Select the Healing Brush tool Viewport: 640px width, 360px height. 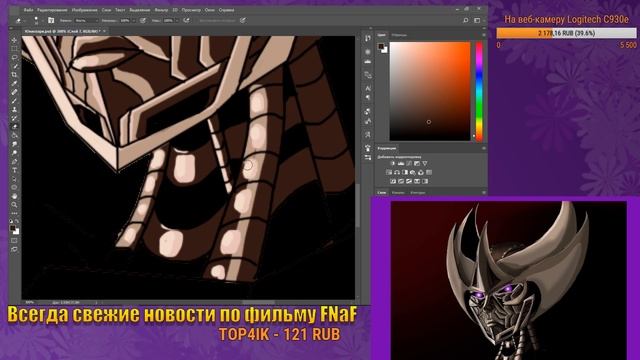[x=14, y=92]
